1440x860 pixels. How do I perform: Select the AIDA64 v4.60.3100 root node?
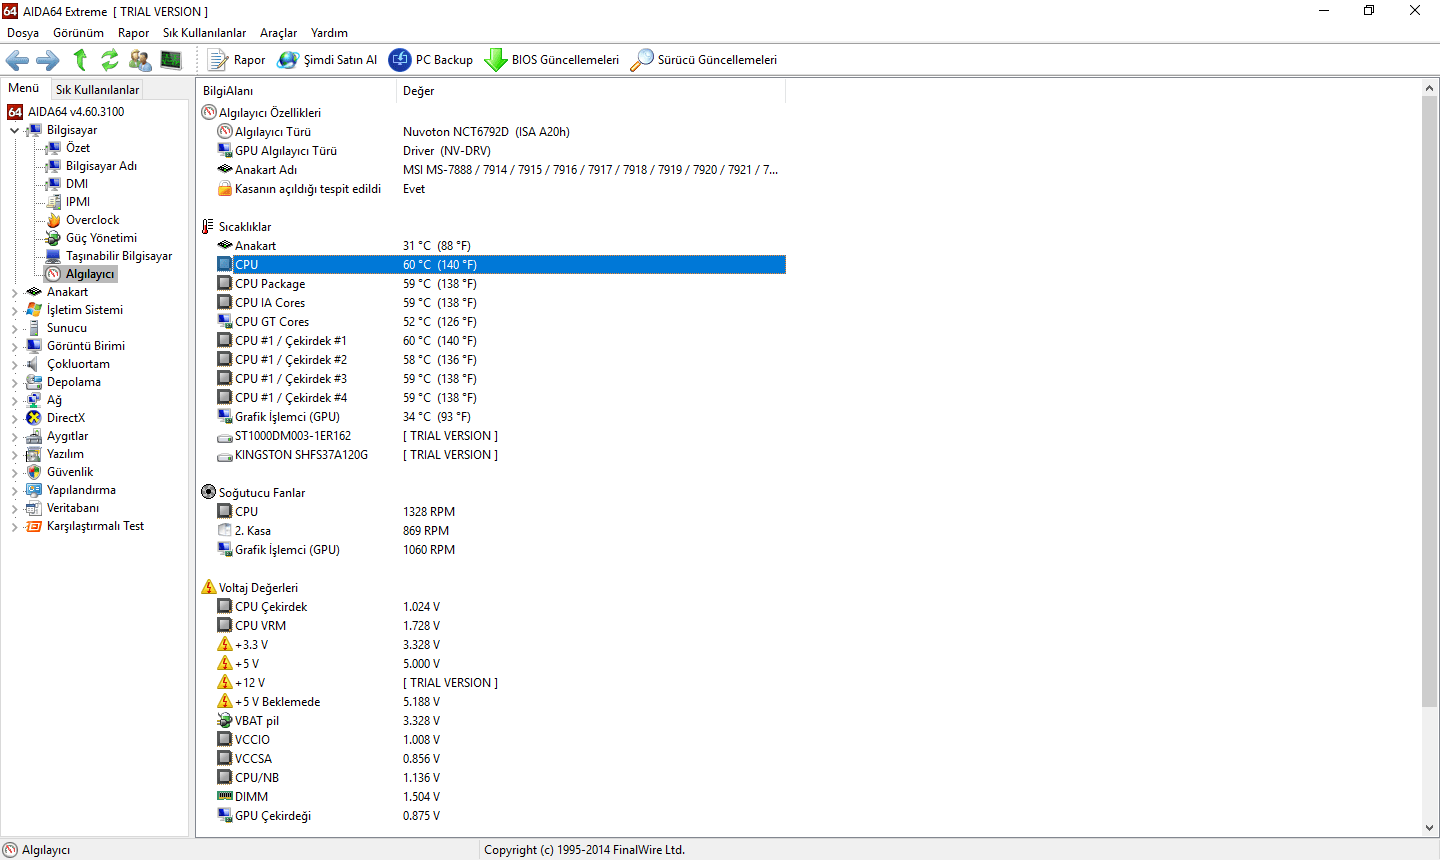click(76, 112)
